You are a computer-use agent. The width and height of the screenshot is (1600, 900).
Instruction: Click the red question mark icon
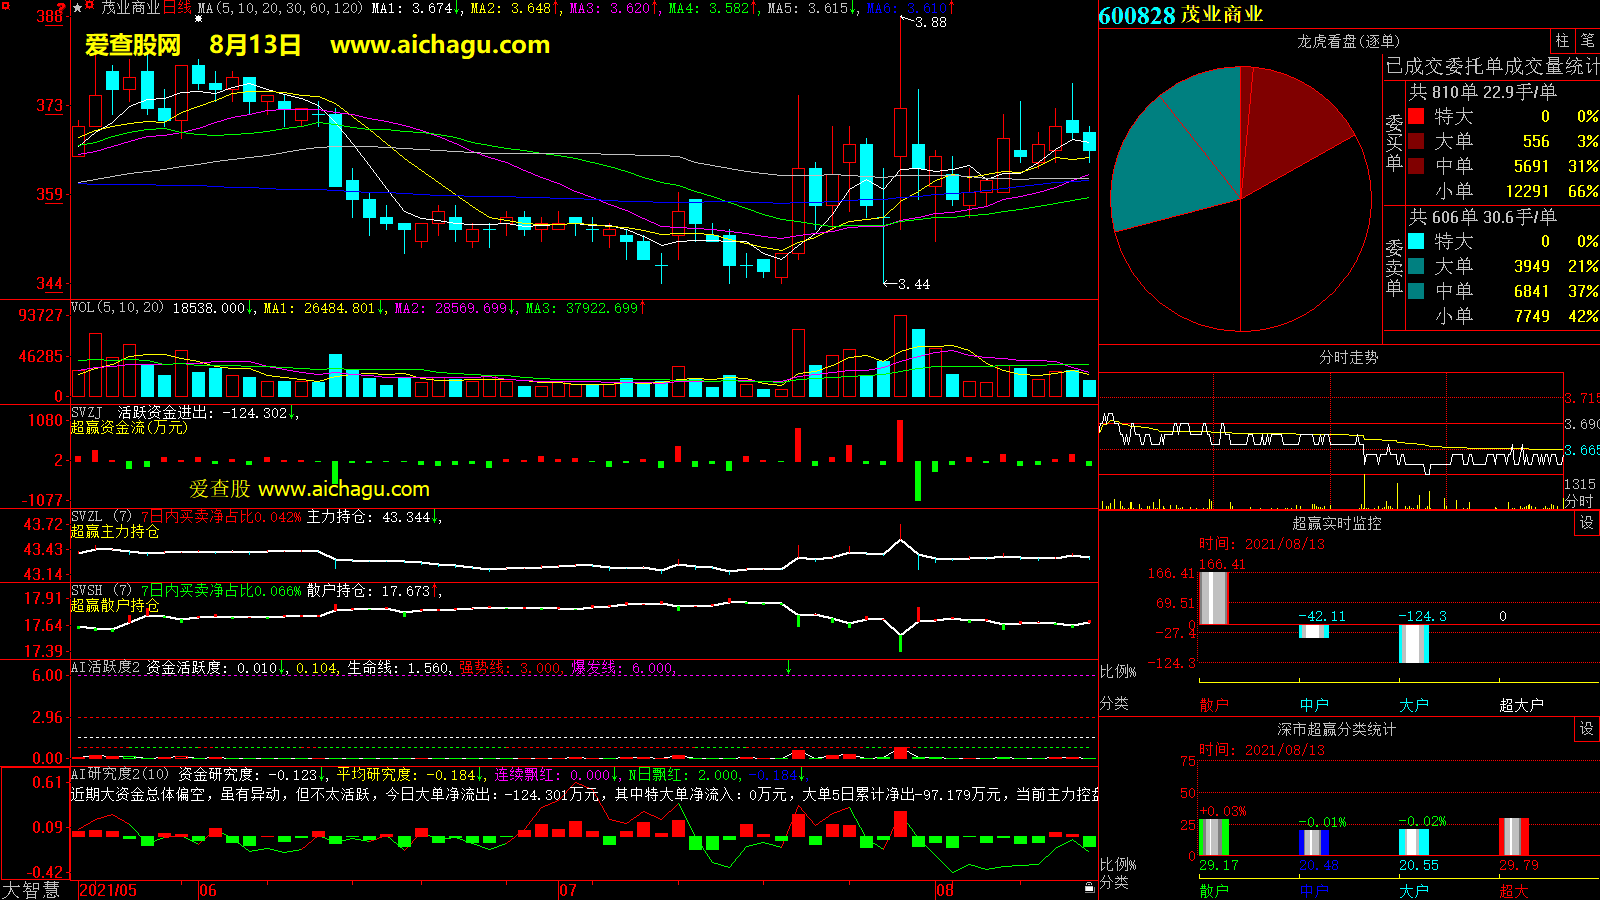pos(61,9)
